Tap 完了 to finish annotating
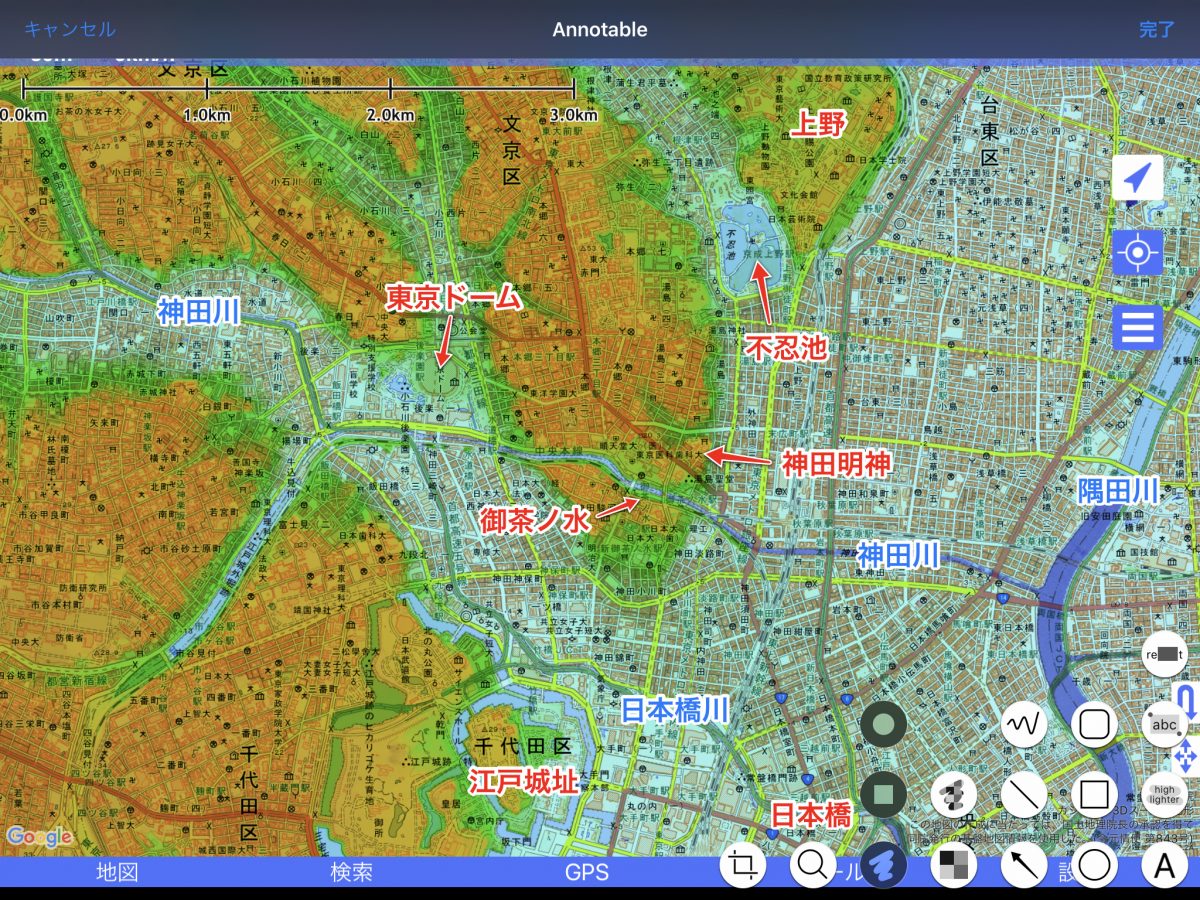Image resolution: width=1200 pixels, height=900 pixels. click(x=1157, y=29)
